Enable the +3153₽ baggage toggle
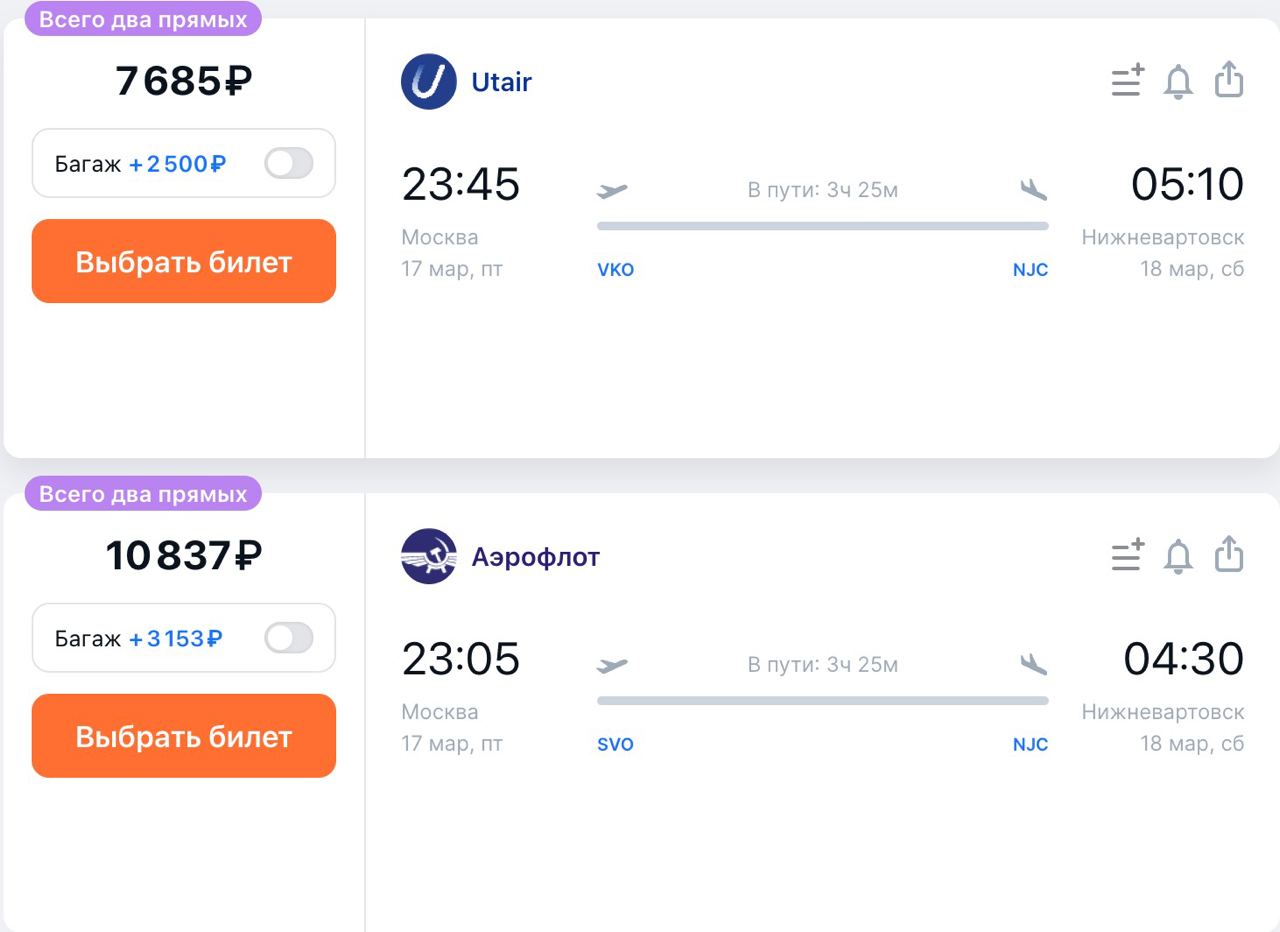Screen dimensions: 1280x932 (x=289, y=638)
